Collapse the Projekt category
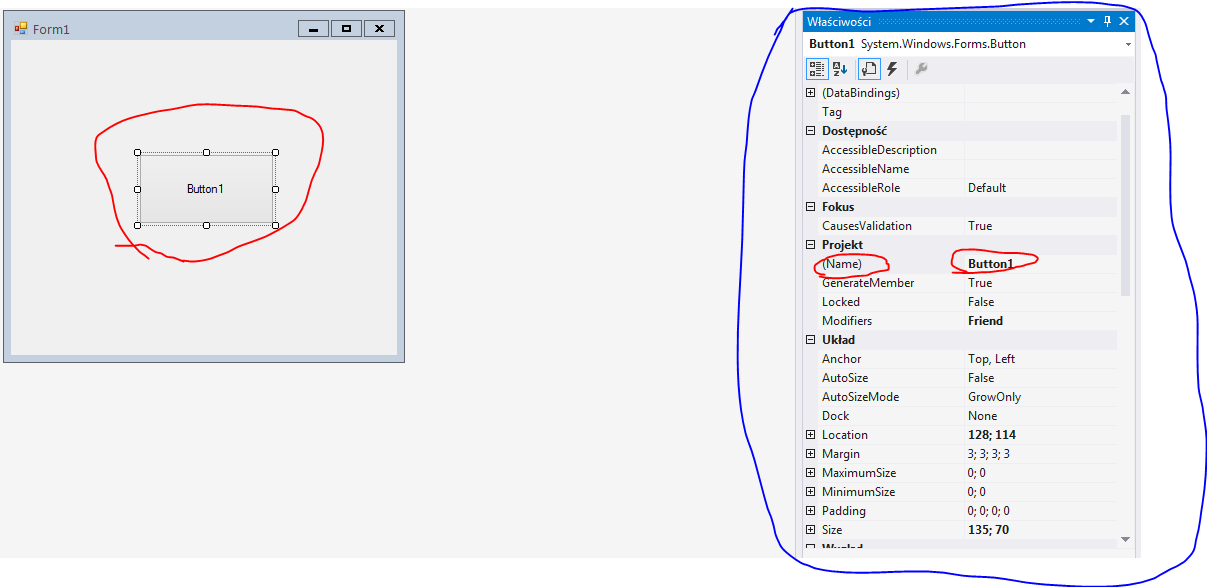 811,245
